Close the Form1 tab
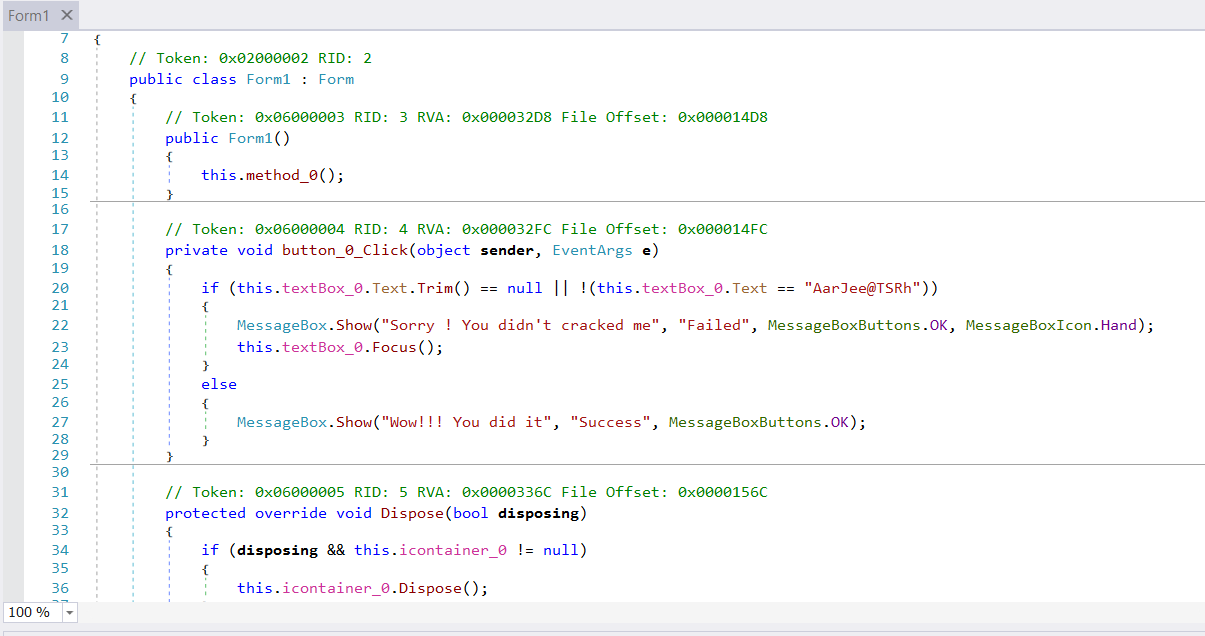This screenshot has width=1205, height=636. [x=67, y=16]
